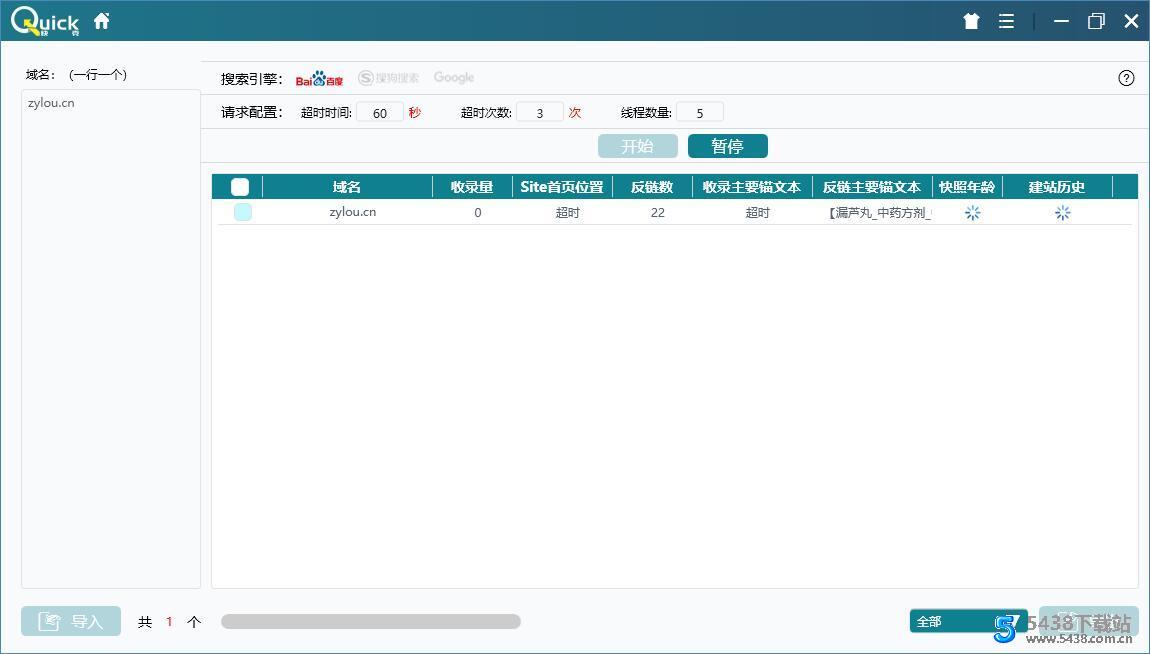This screenshot has height=654, width=1150.
Task: Click the loading spinner under 快照年龄
Action: [971, 212]
